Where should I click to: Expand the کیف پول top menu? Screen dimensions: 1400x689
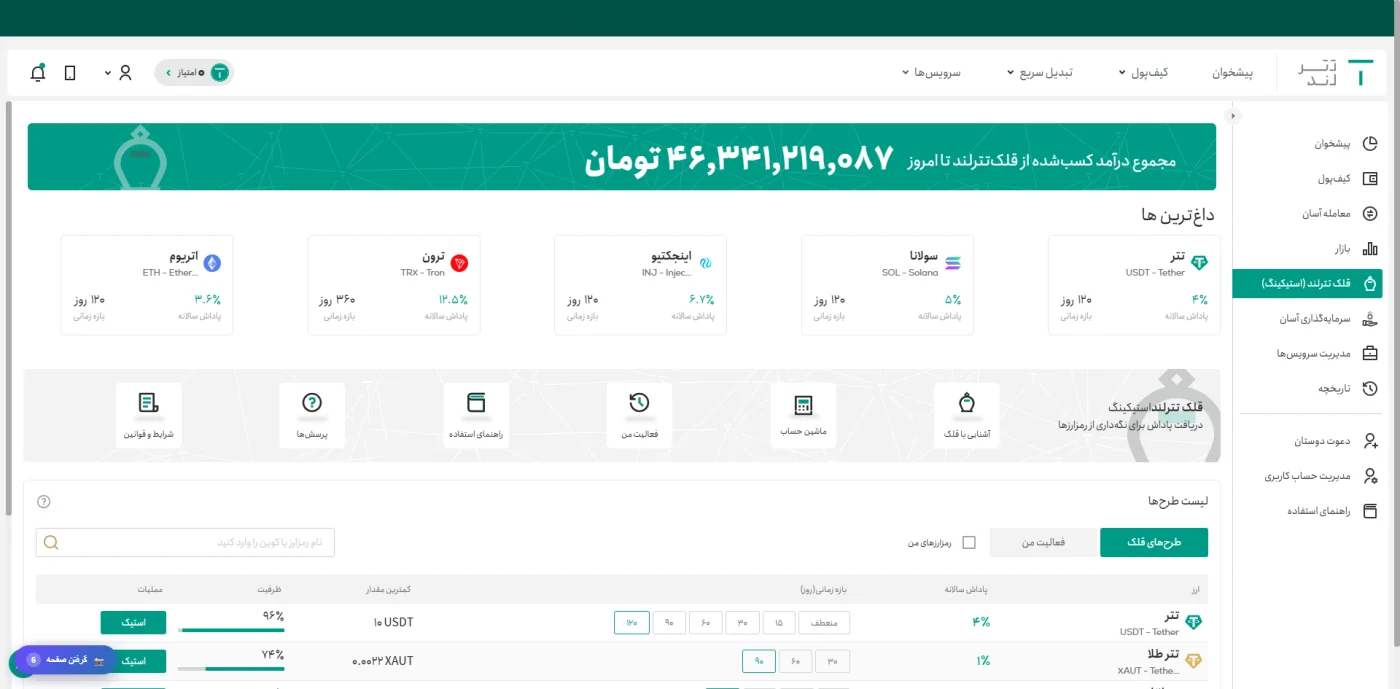coord(1143,73)
